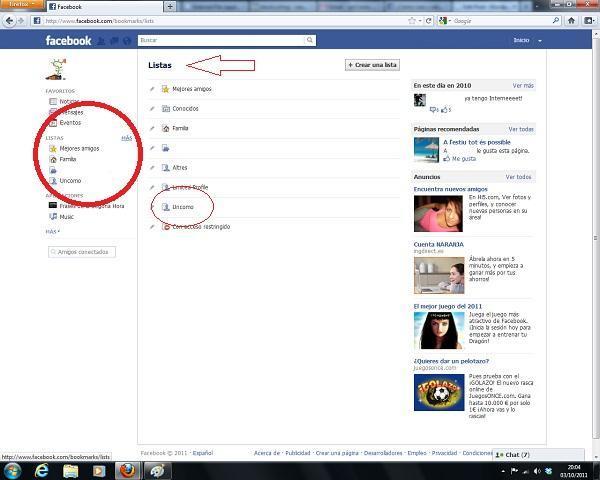The width and height of the screenshot is (600, 480).
Task: Click the Buscar search field
Action: click(x=221, y=40)
